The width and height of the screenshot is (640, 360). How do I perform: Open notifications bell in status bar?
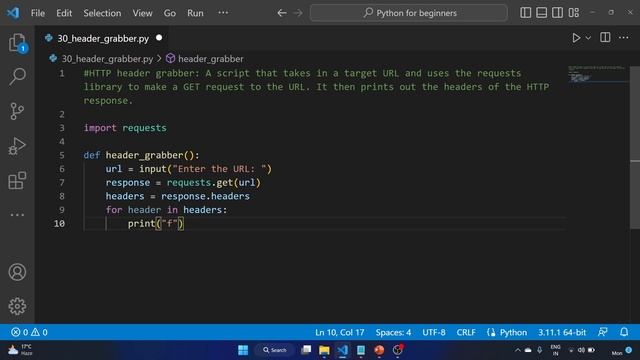(x=624, y=332)
